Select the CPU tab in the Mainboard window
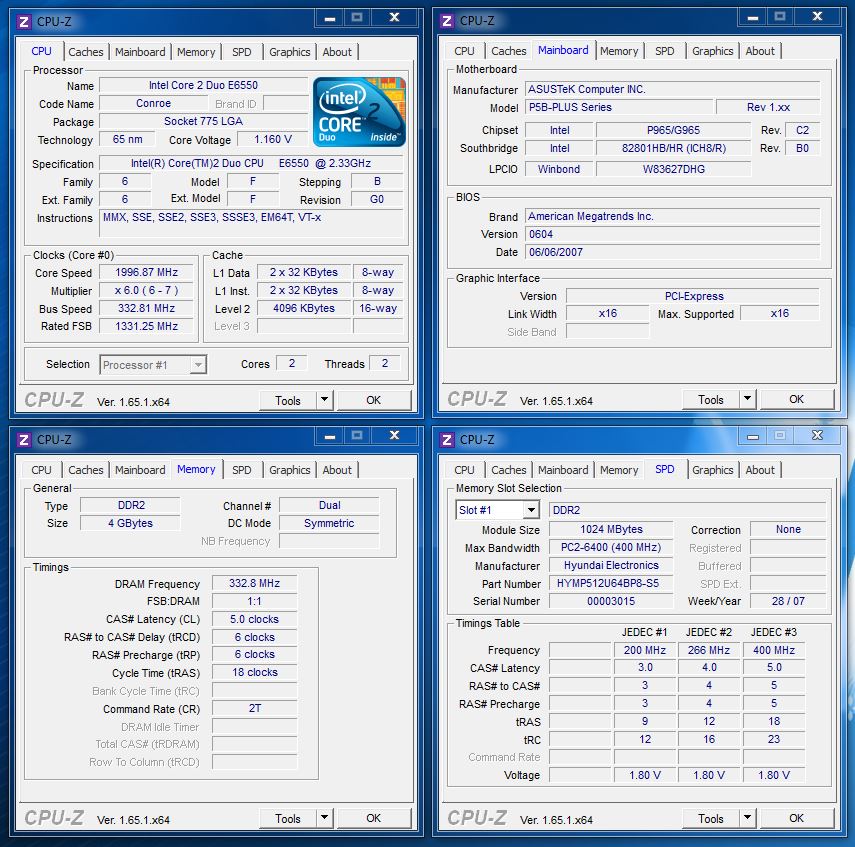The width and height of the screenshot is (855, 847). point(465,51)
